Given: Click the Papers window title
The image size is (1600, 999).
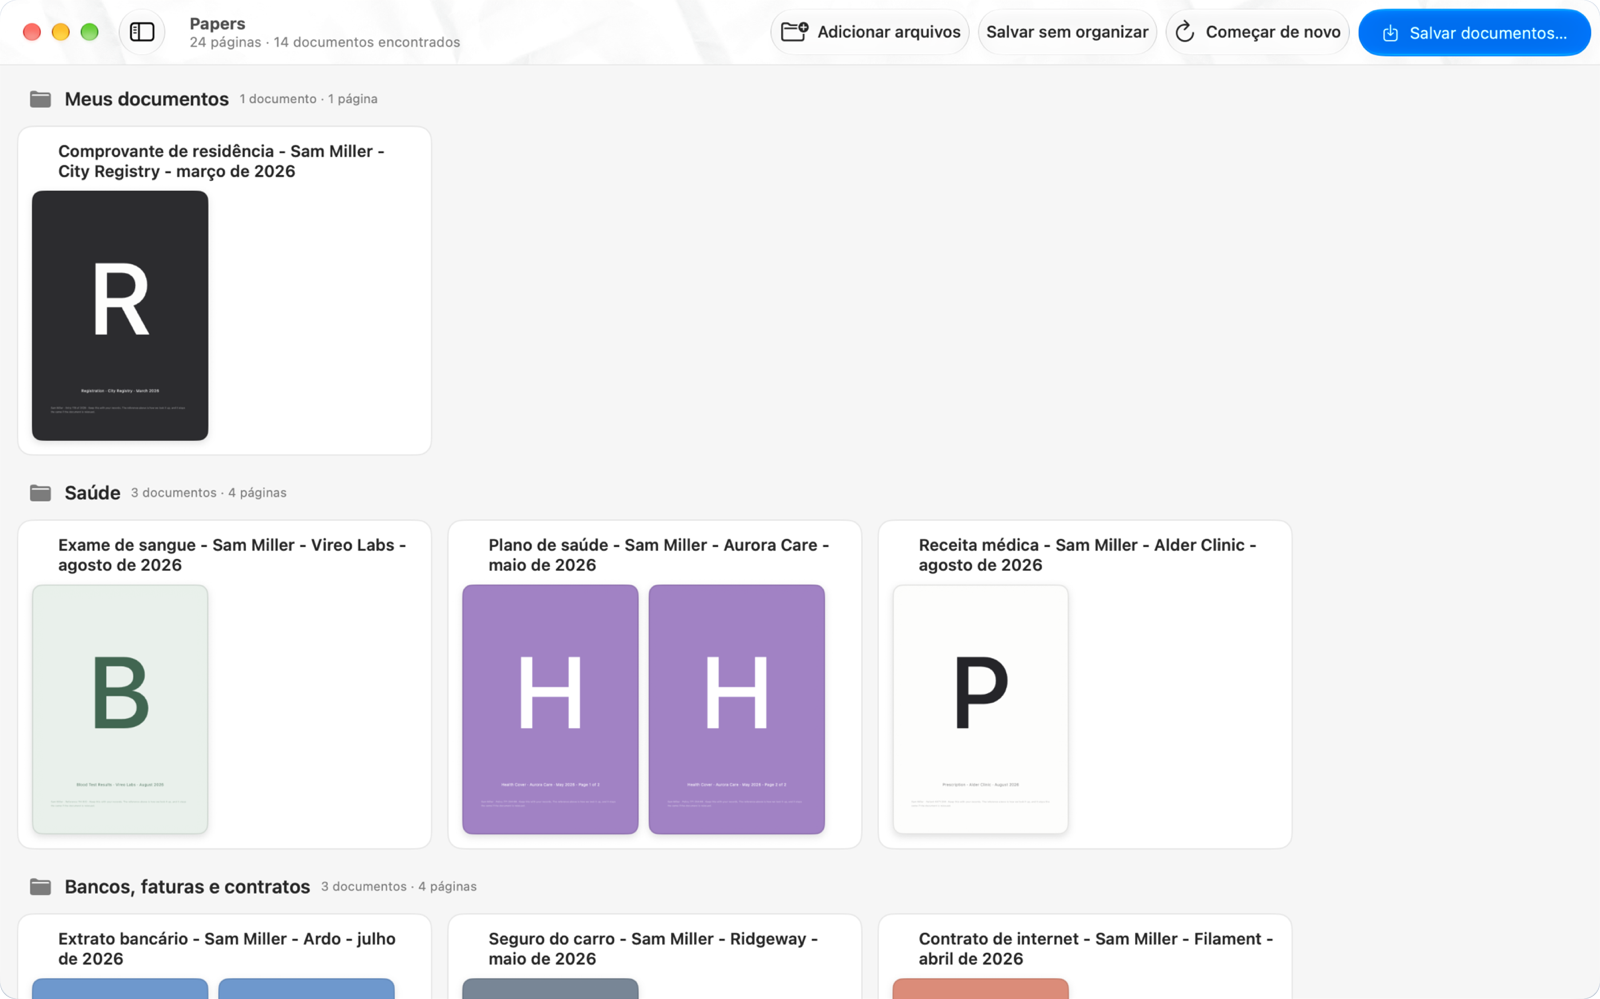Looking at the screenshot, I should tap(217, 23).
